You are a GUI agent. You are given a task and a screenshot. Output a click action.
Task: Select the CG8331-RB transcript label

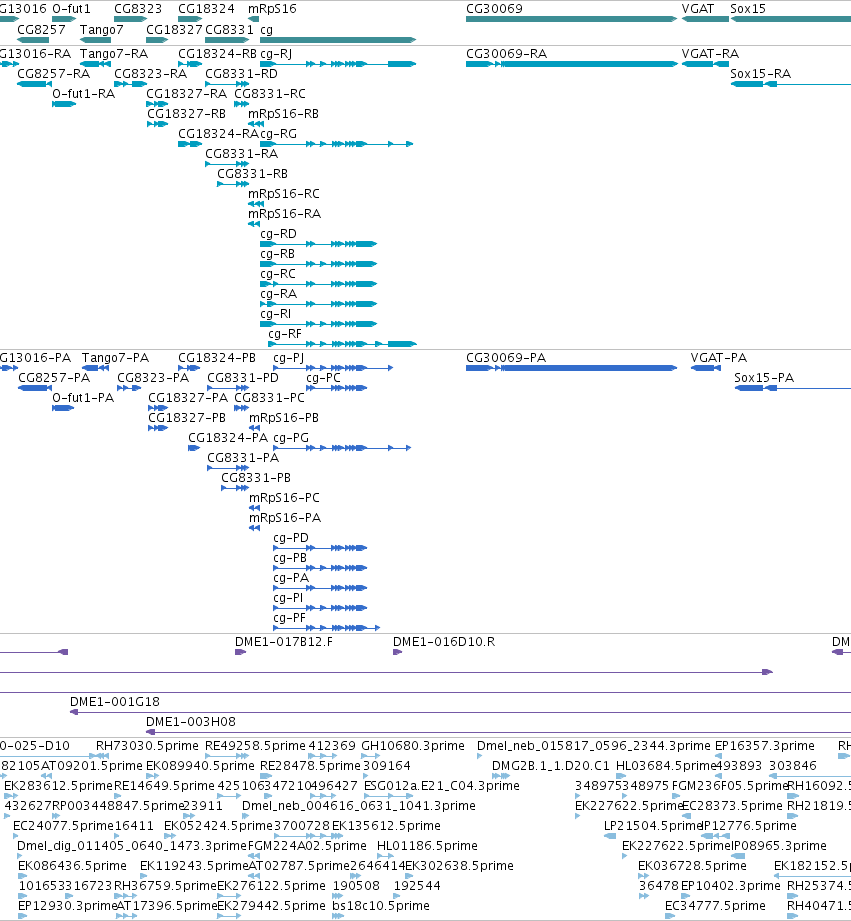(253, 174)
